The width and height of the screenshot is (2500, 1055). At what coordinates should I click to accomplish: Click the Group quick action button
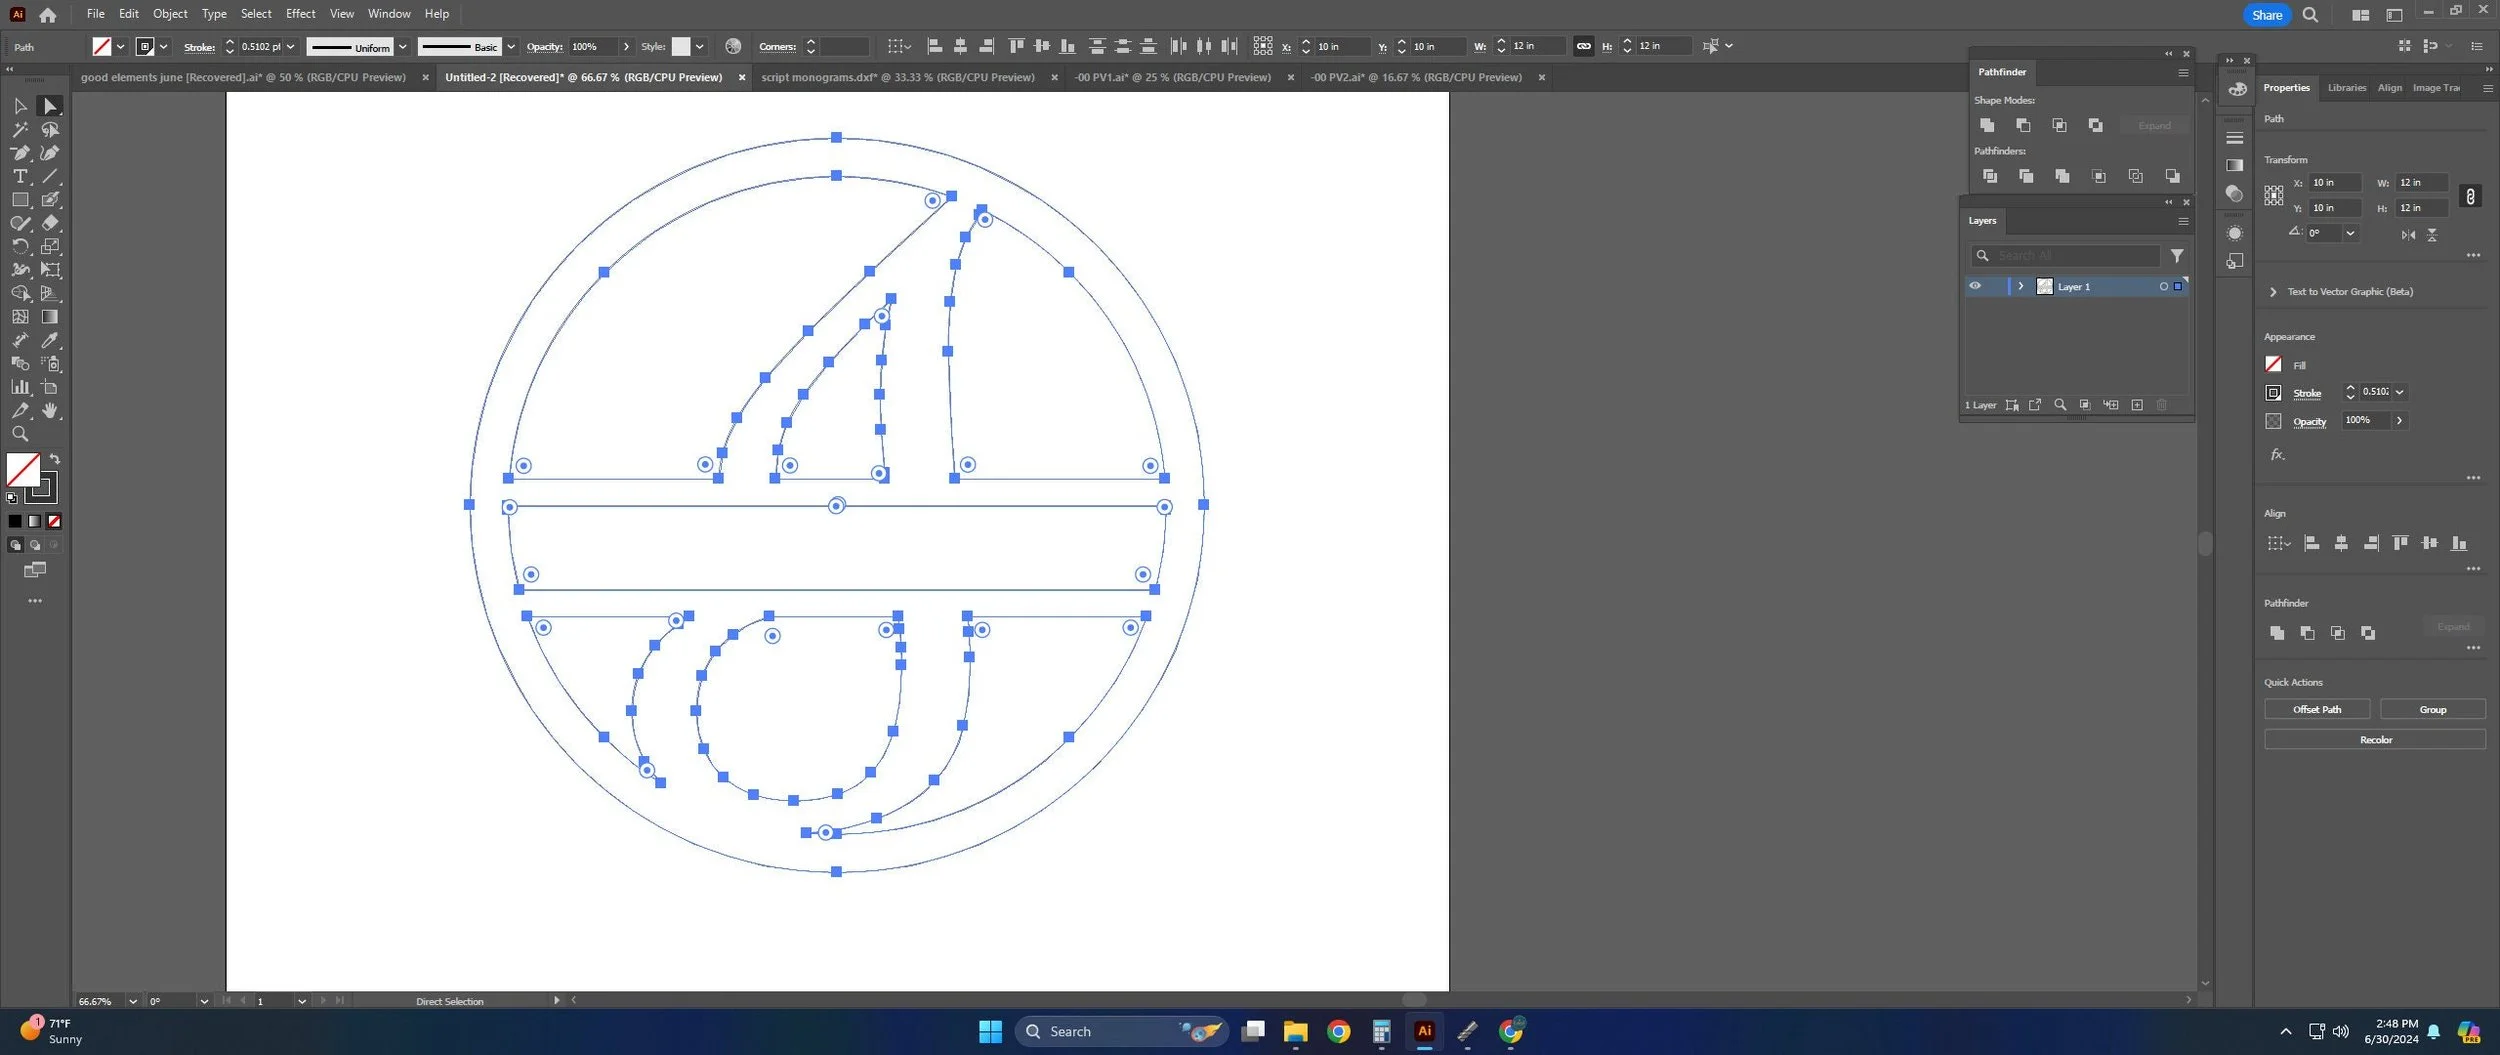point(2432,709)
